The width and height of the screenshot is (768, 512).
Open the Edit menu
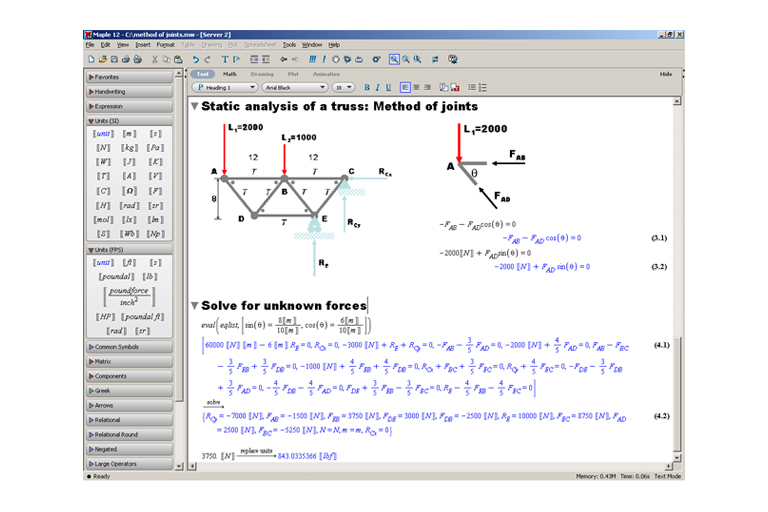pyautogui.click(x=105, y=45)
